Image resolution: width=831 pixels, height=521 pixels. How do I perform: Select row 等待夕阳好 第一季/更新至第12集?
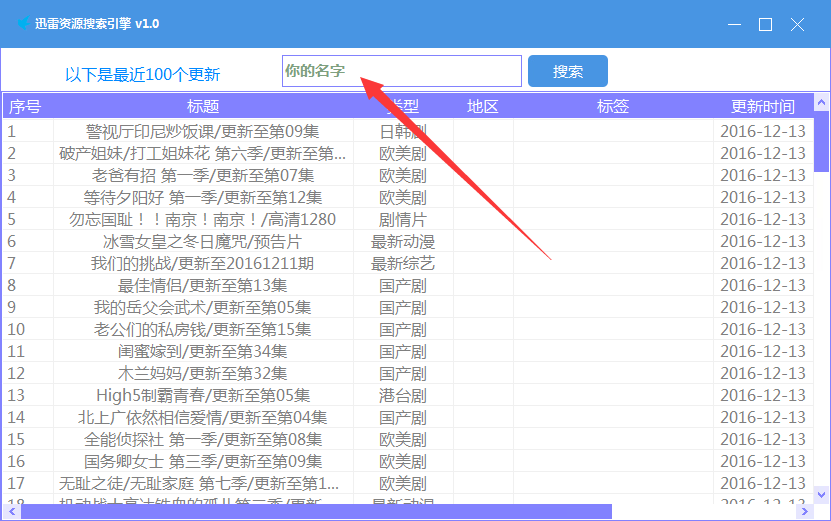[x=408, y=197]
